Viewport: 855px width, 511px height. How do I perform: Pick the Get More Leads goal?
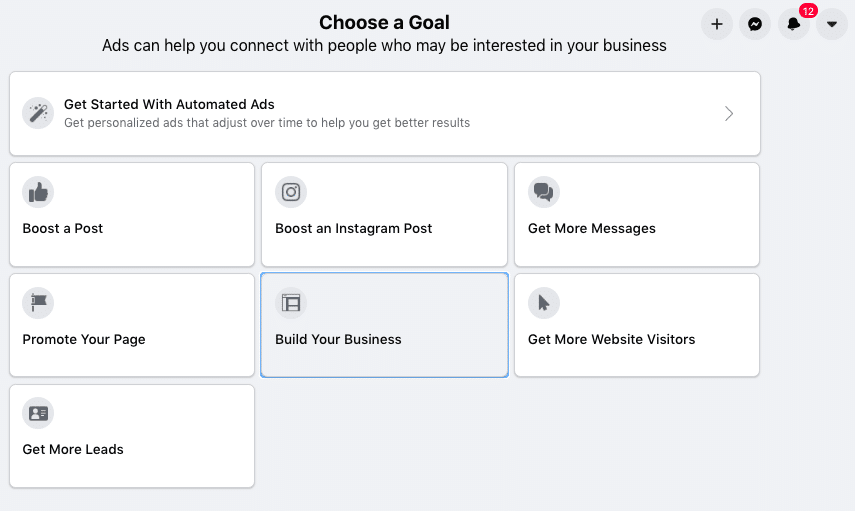tap(132, 436)
